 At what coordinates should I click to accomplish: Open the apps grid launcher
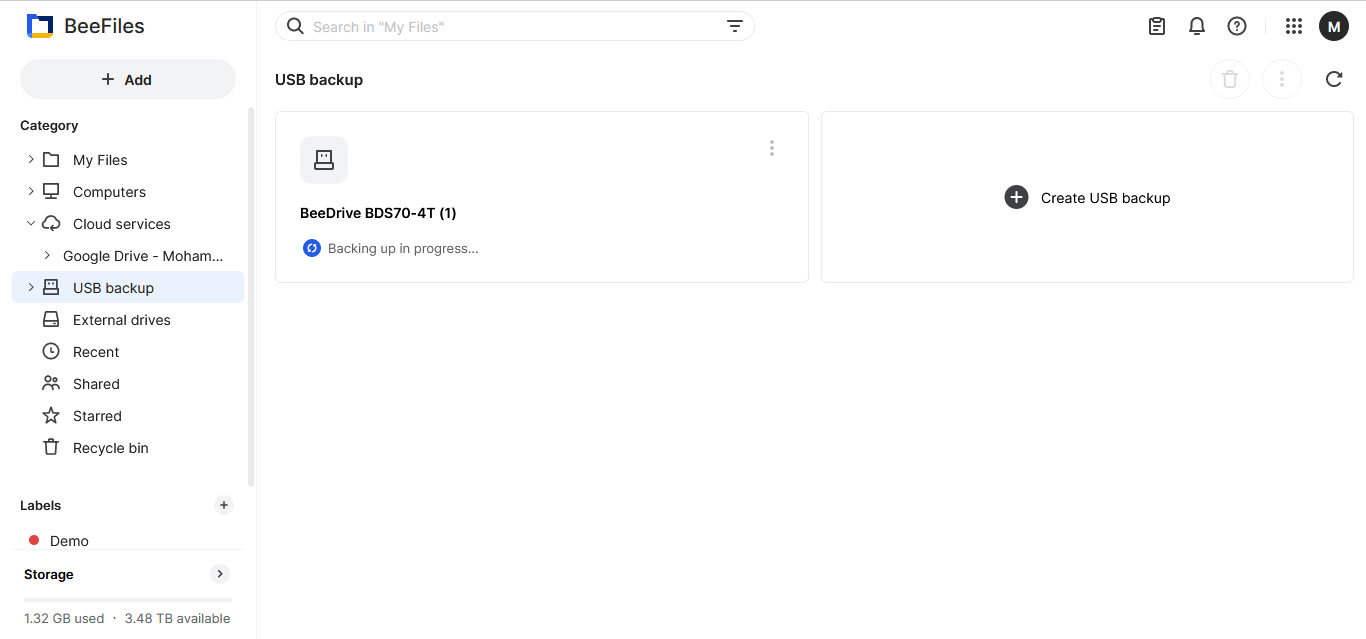pos(1294,27)
